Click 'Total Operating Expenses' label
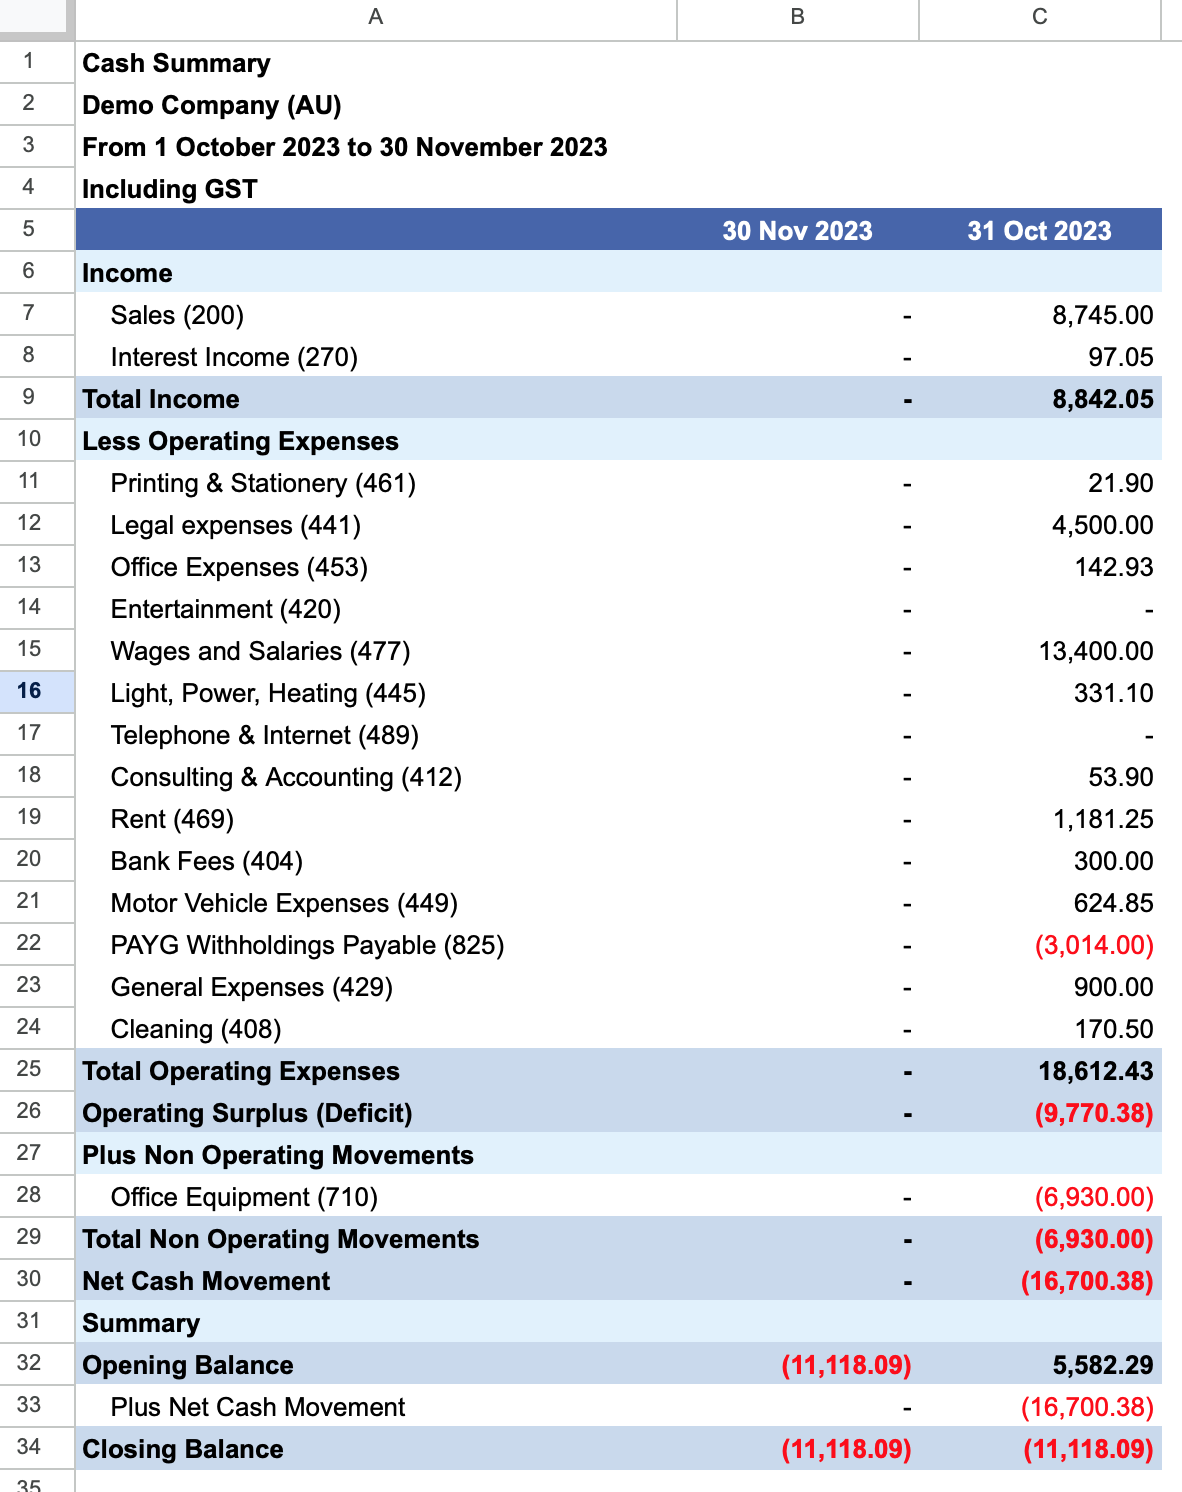 (241, 1071)
